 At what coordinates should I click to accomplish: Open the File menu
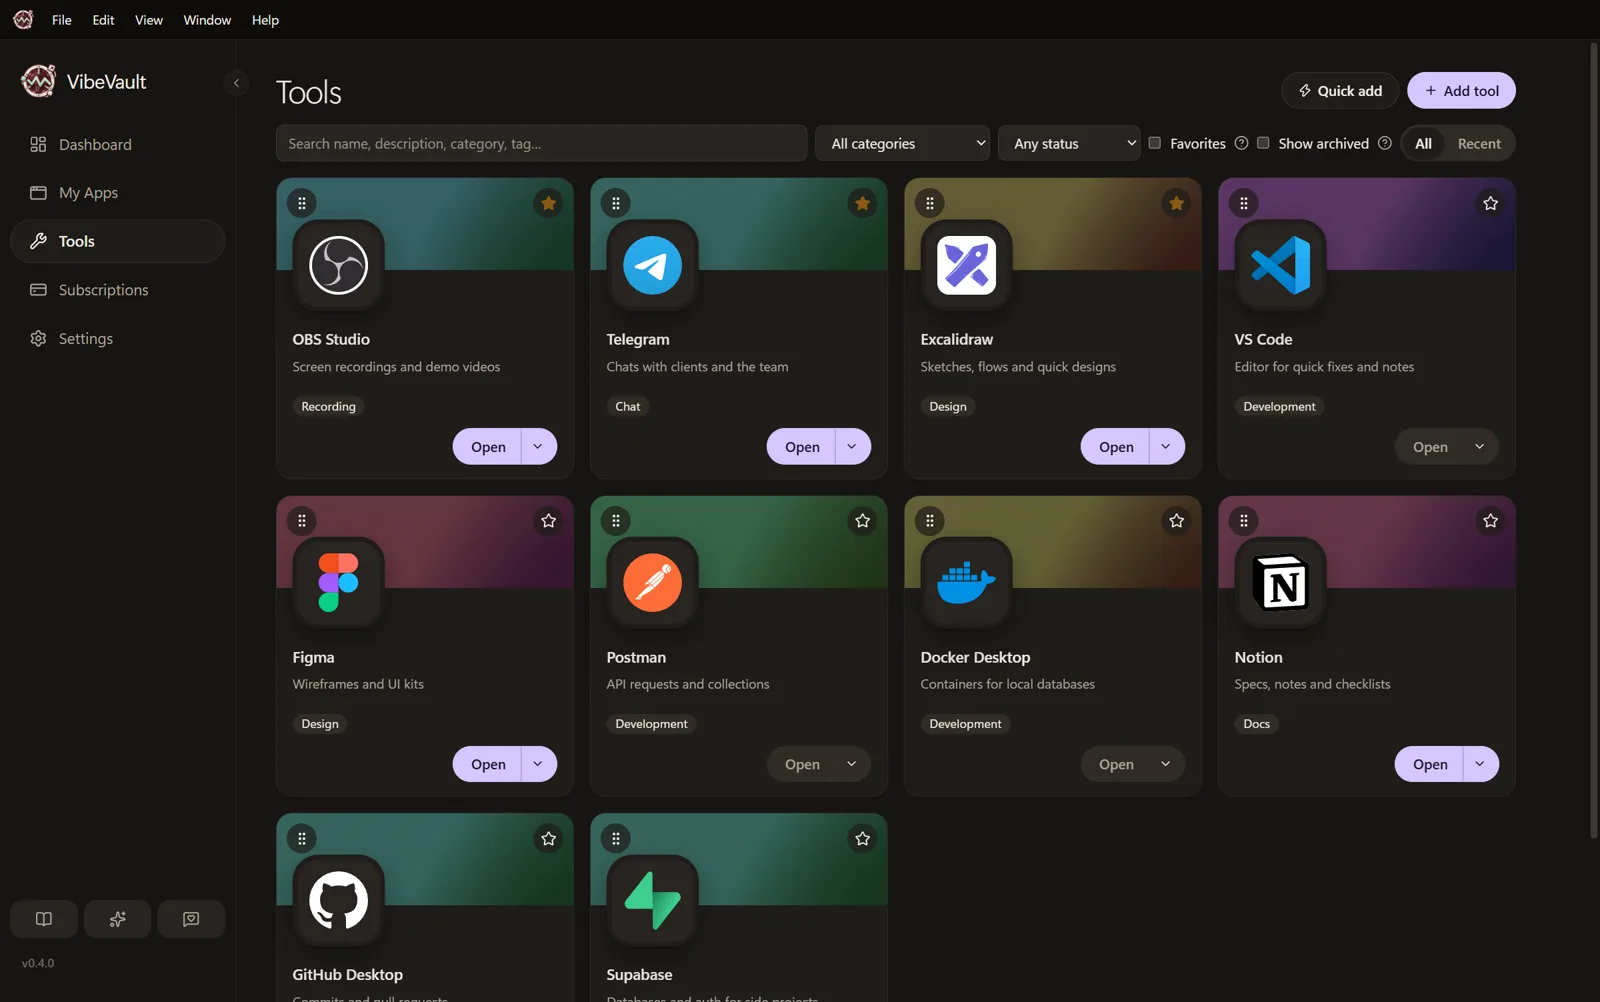62,20
